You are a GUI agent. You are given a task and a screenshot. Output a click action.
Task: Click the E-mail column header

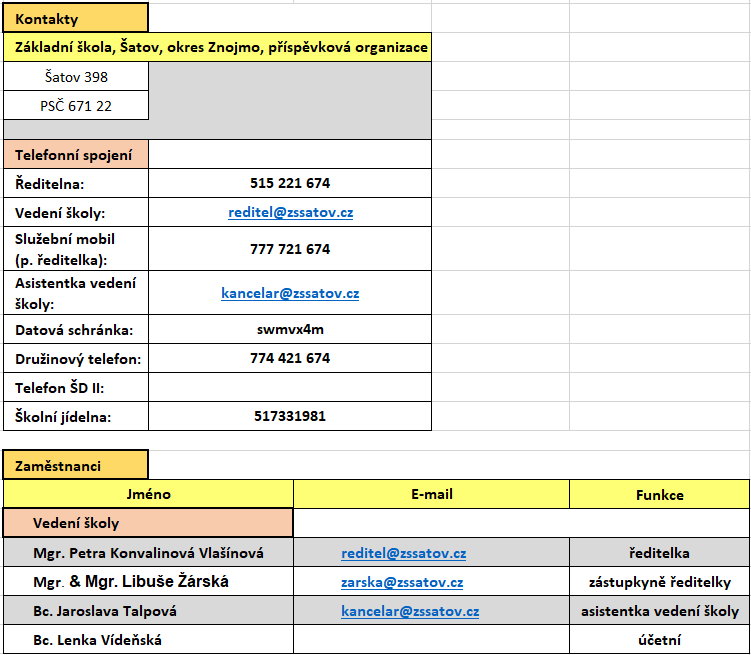coord(432,494)
